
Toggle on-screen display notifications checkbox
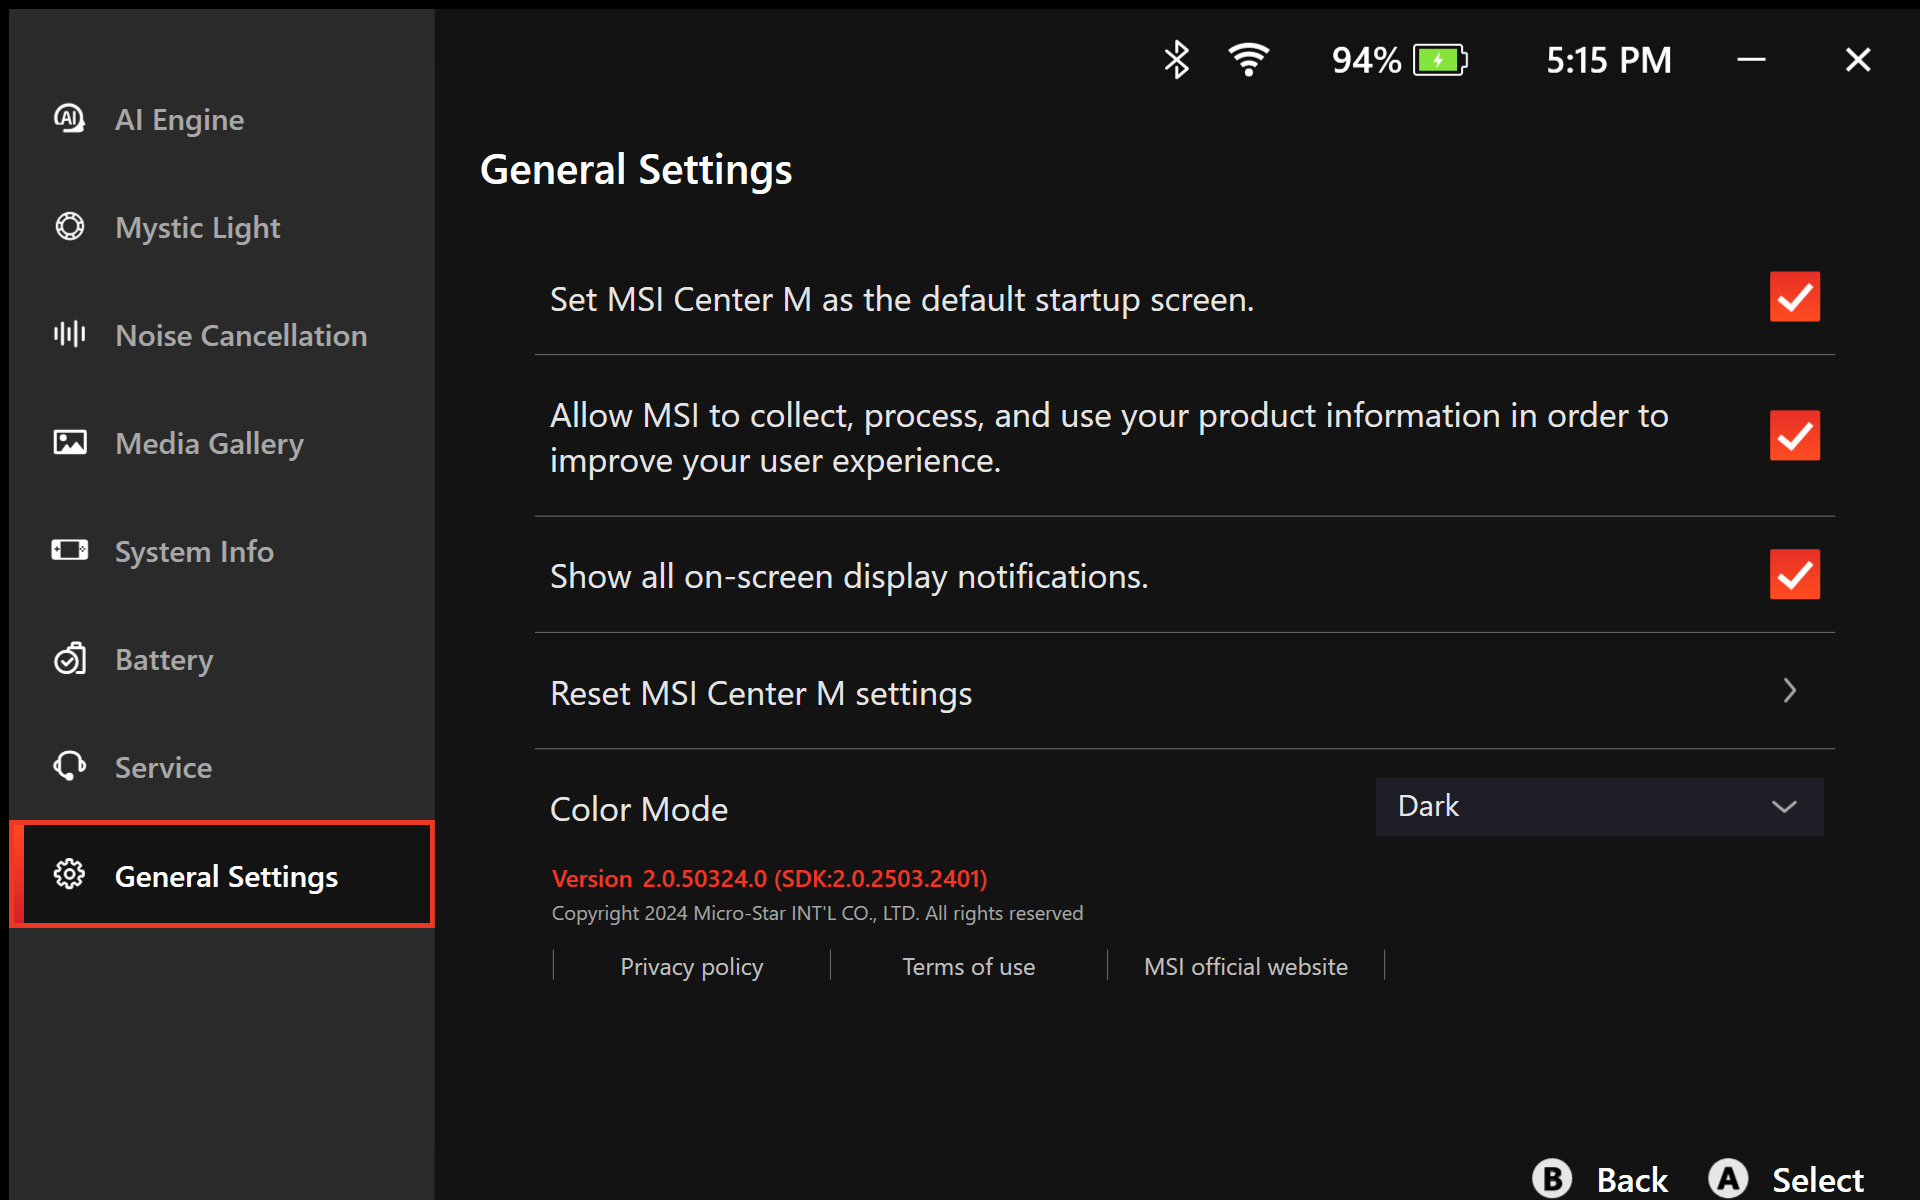[1794, 575]
